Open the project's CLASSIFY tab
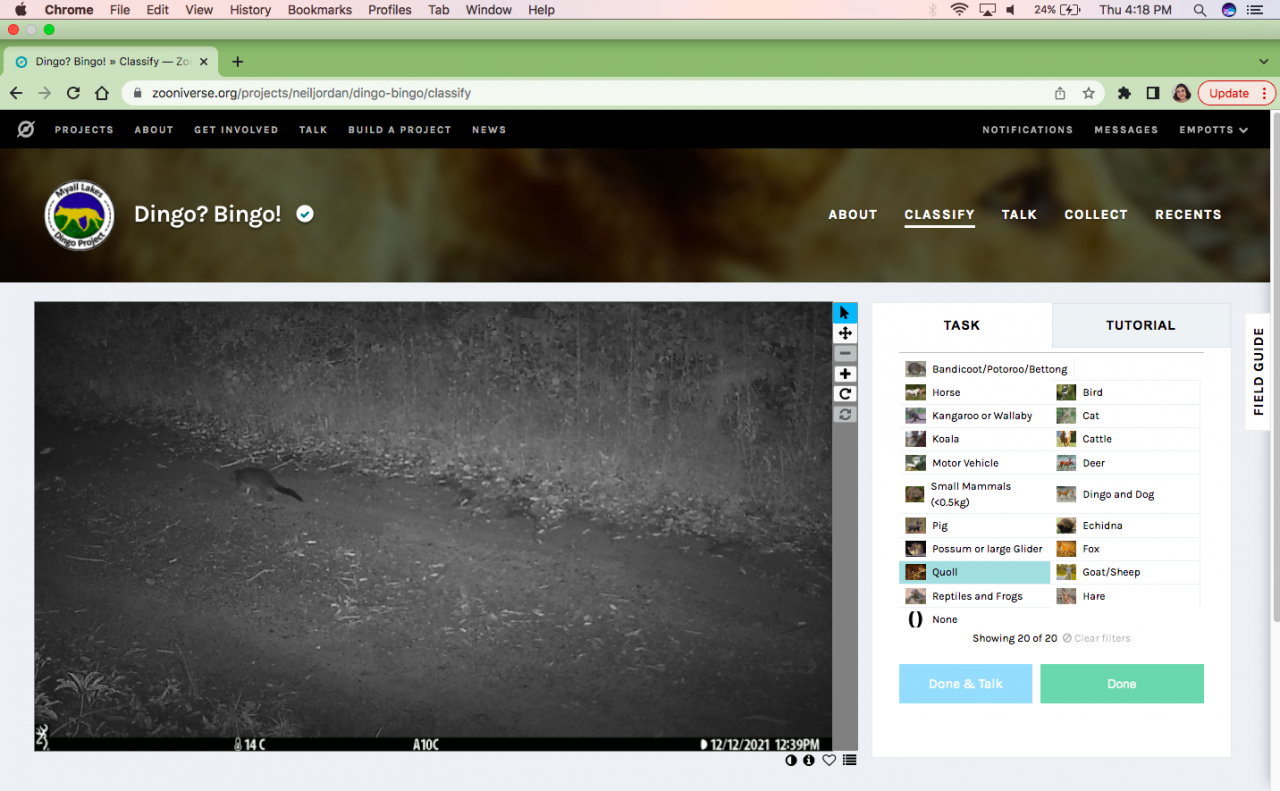 pyautogui.click(x=939, y=215)
